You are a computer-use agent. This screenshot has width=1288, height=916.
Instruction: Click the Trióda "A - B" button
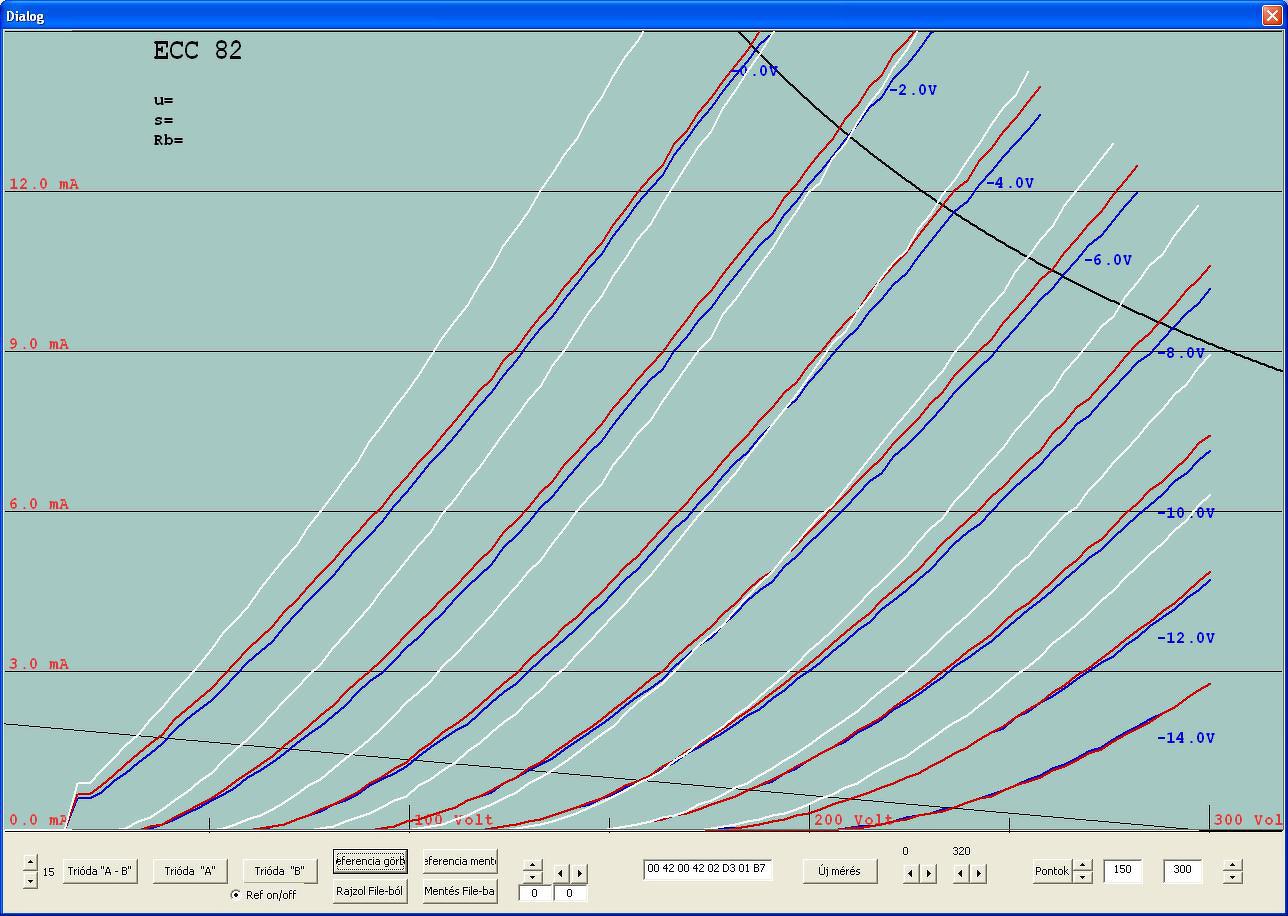(x=99, y=871)
